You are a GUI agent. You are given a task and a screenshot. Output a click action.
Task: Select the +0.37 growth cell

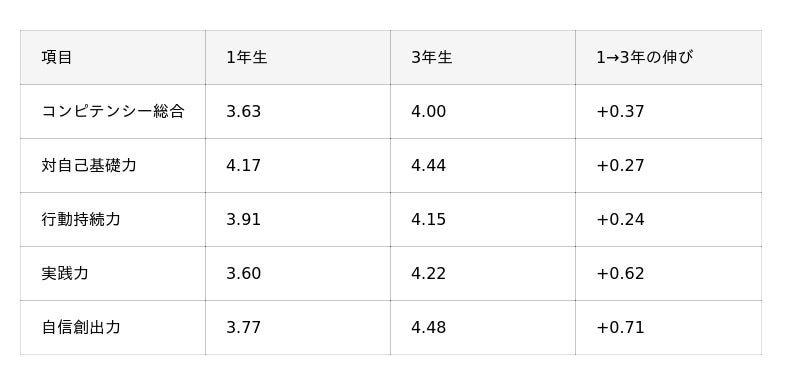pyautogui.click(x=668, y=111)
